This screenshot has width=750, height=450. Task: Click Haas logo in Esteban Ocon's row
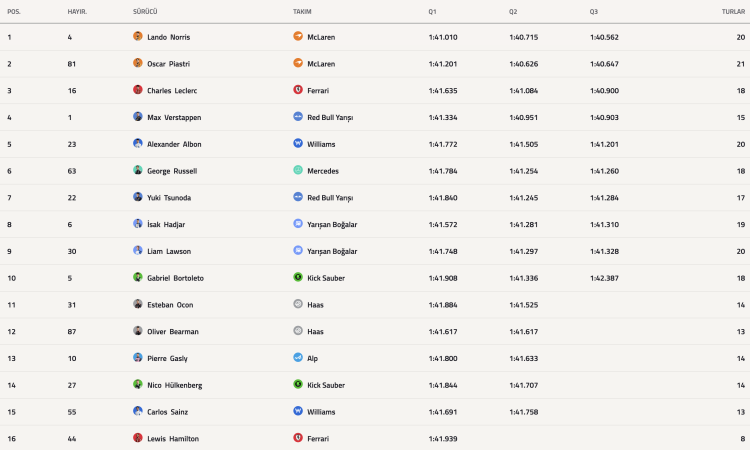(x=298, y=304)
